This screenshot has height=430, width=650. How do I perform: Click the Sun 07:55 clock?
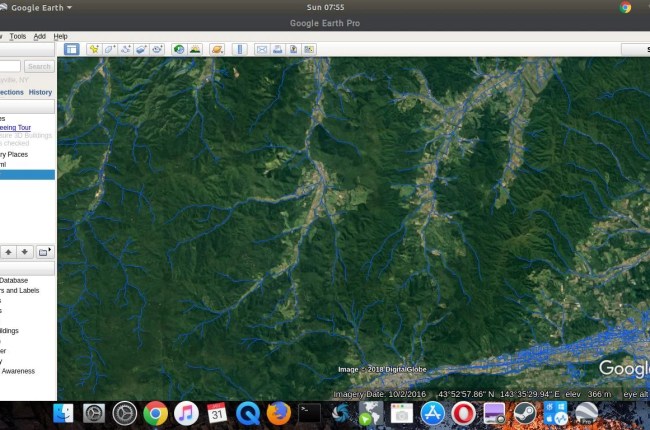325,7
